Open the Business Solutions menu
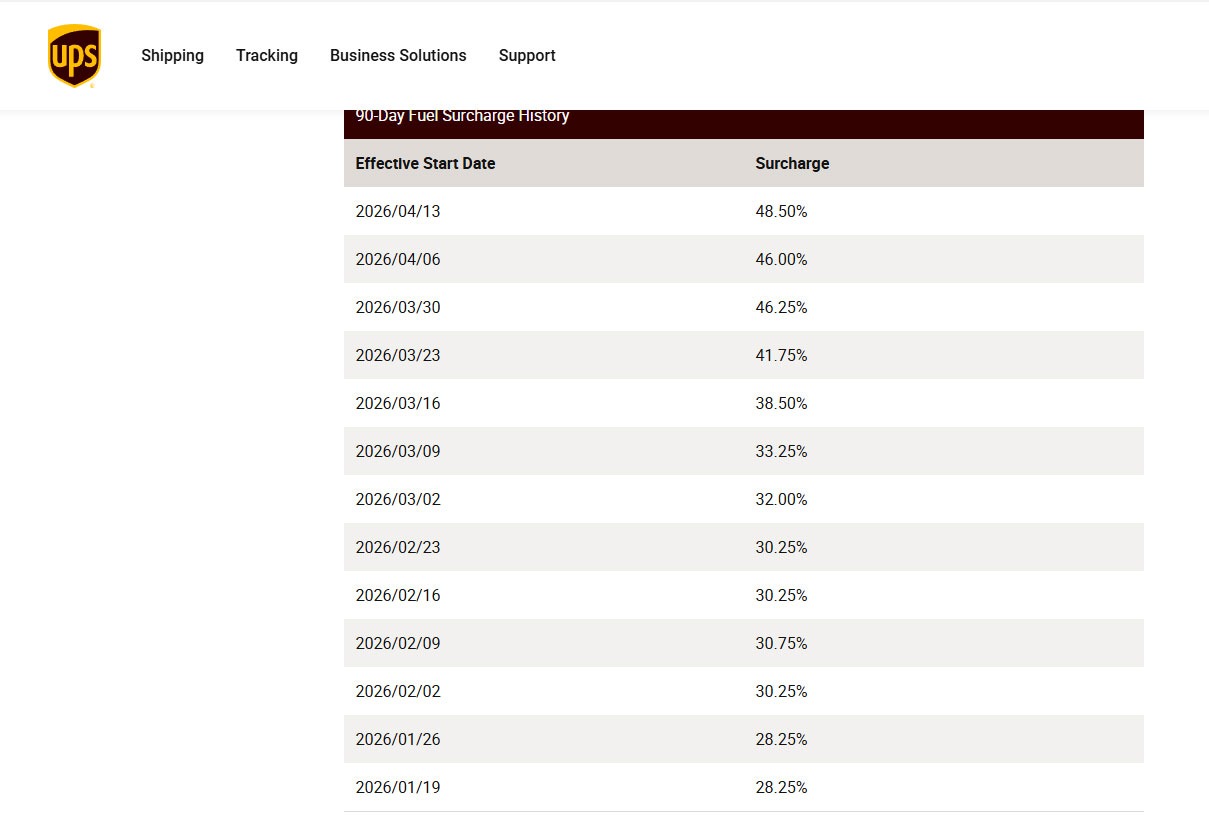Screen dimensions: 1209x820 tap(398, 55)
